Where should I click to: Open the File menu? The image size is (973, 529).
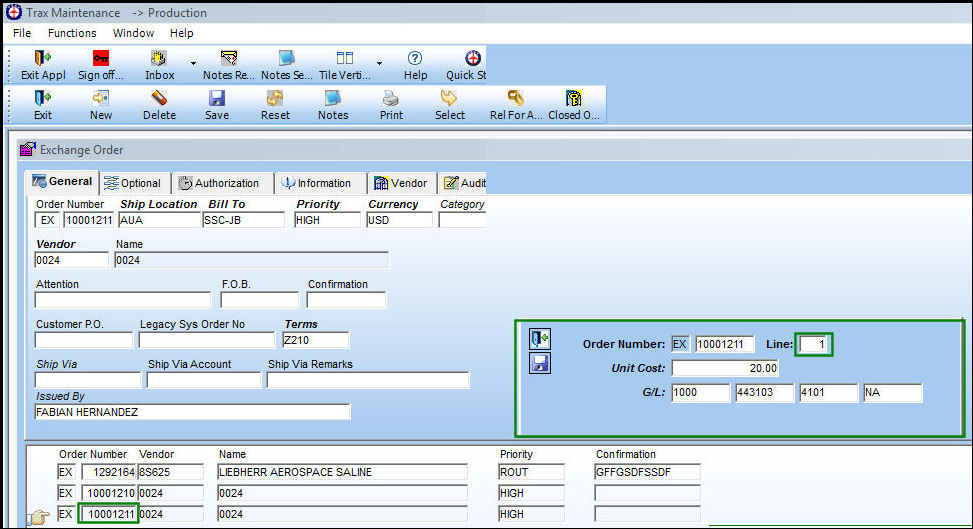(22, 33)
